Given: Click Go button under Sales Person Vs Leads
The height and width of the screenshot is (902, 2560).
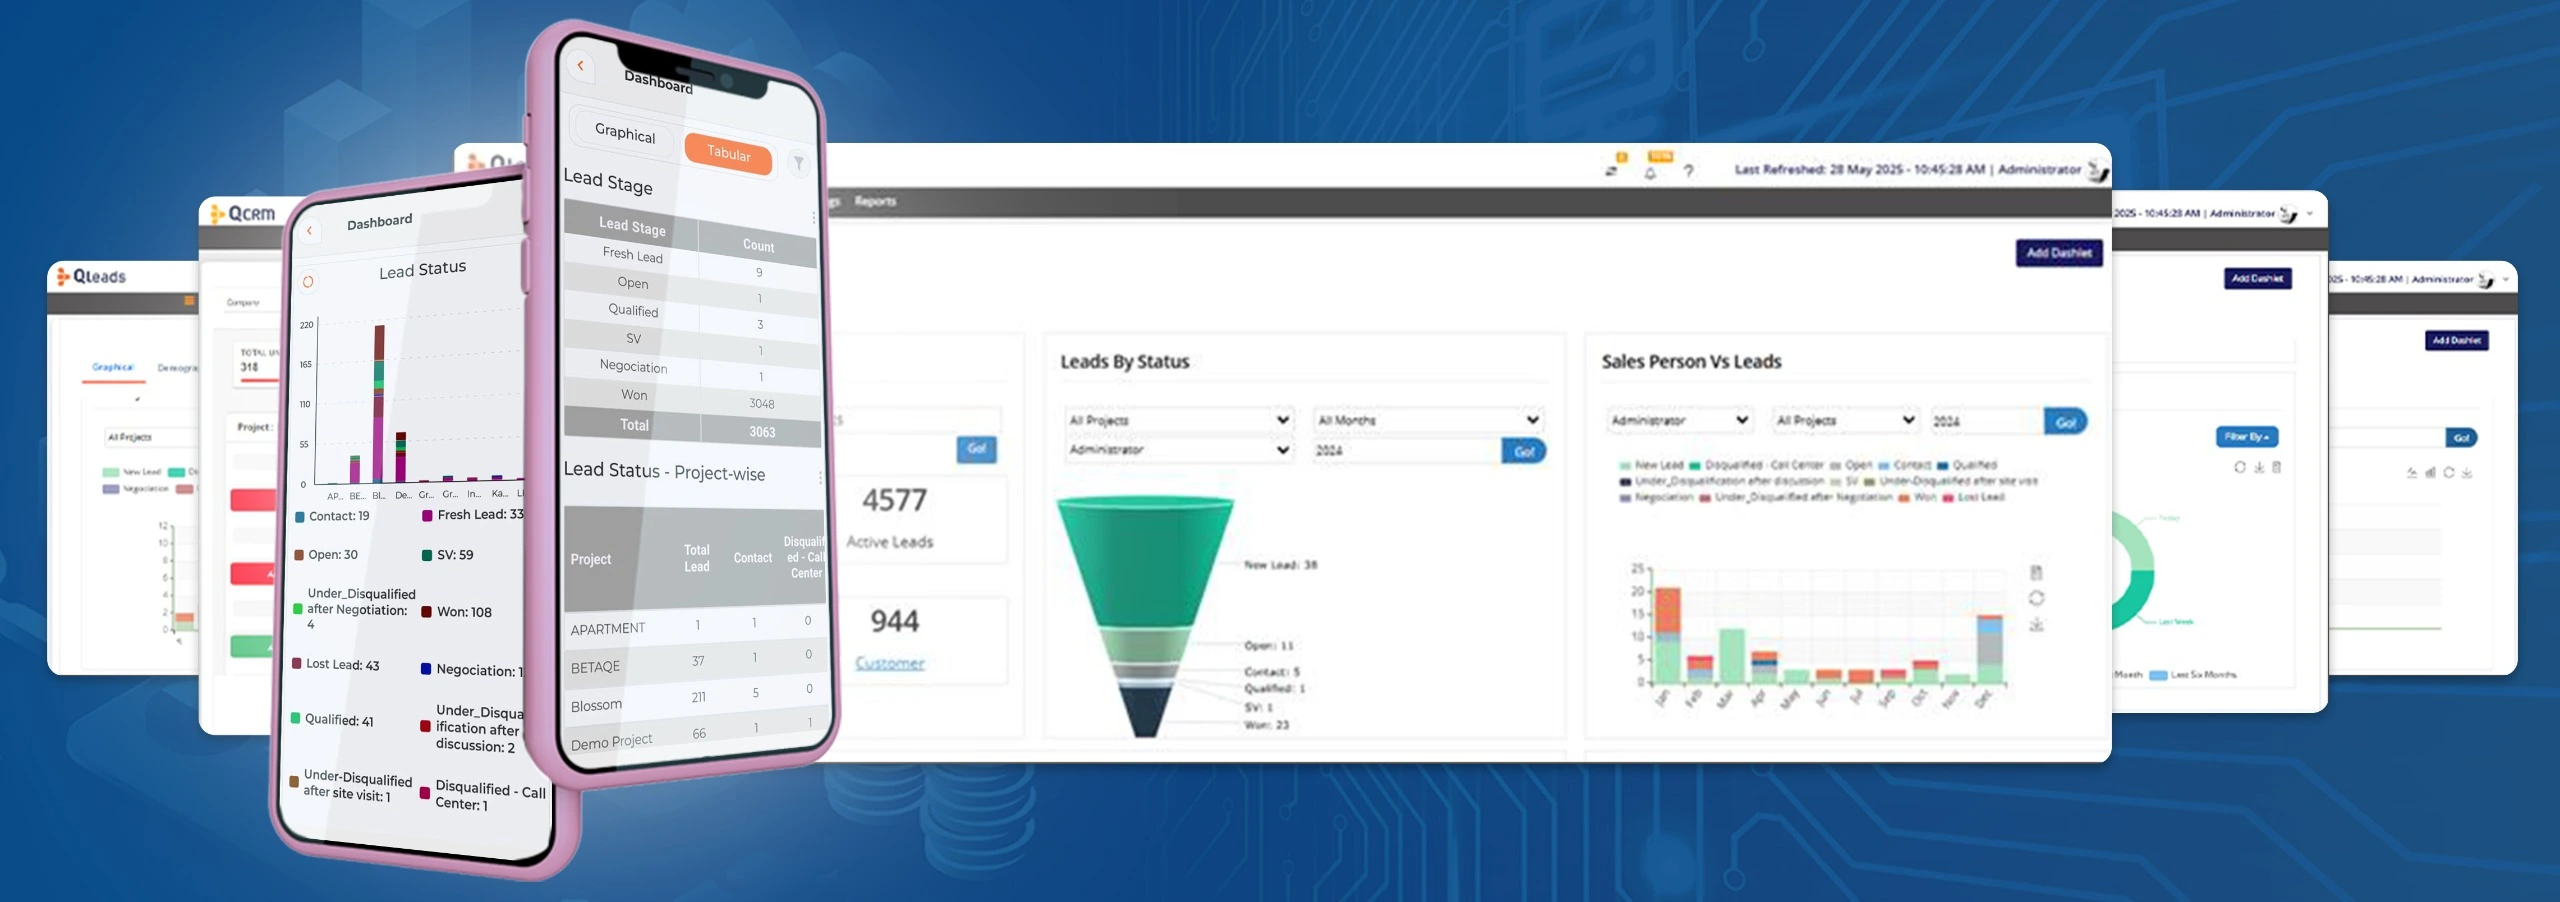Looking at the screenshot, I should [2066, 422].
